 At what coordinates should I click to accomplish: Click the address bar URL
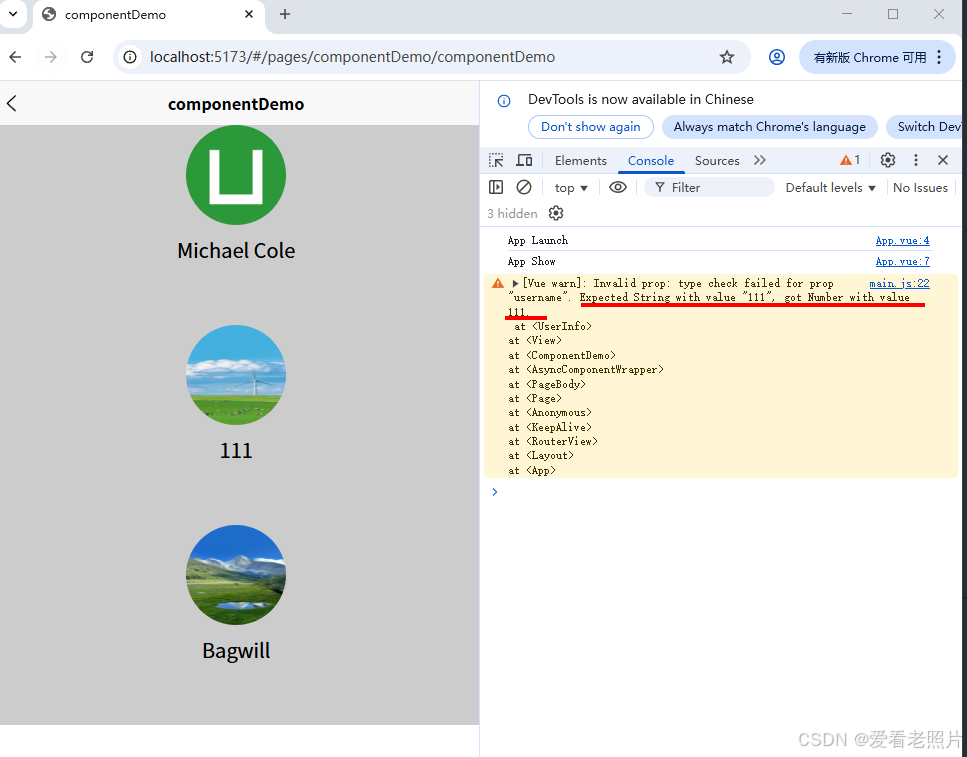point(352,57)
